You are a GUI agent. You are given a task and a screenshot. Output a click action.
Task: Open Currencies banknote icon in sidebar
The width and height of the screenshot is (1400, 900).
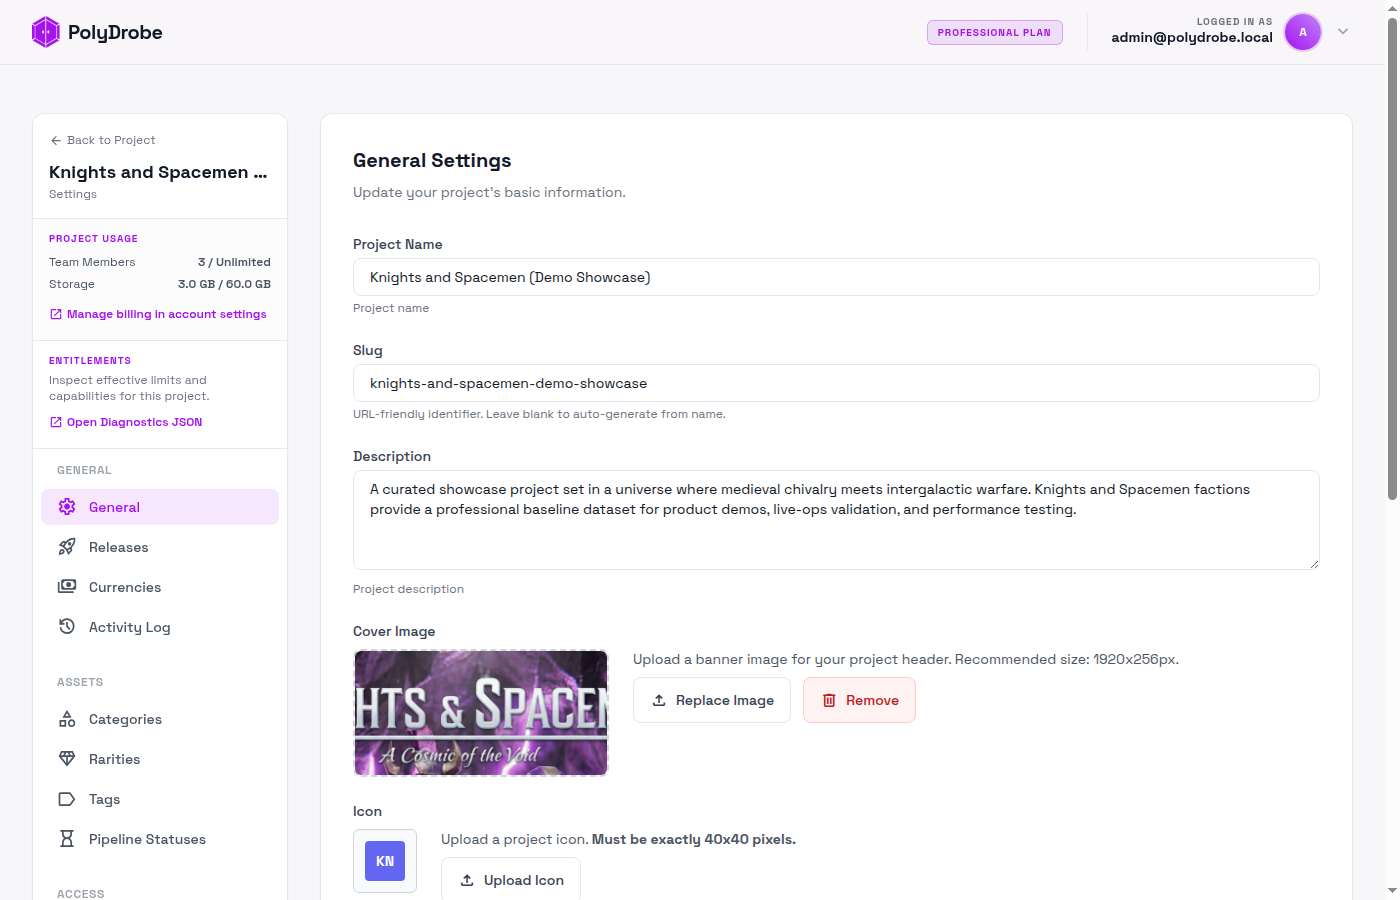point(67,587)
